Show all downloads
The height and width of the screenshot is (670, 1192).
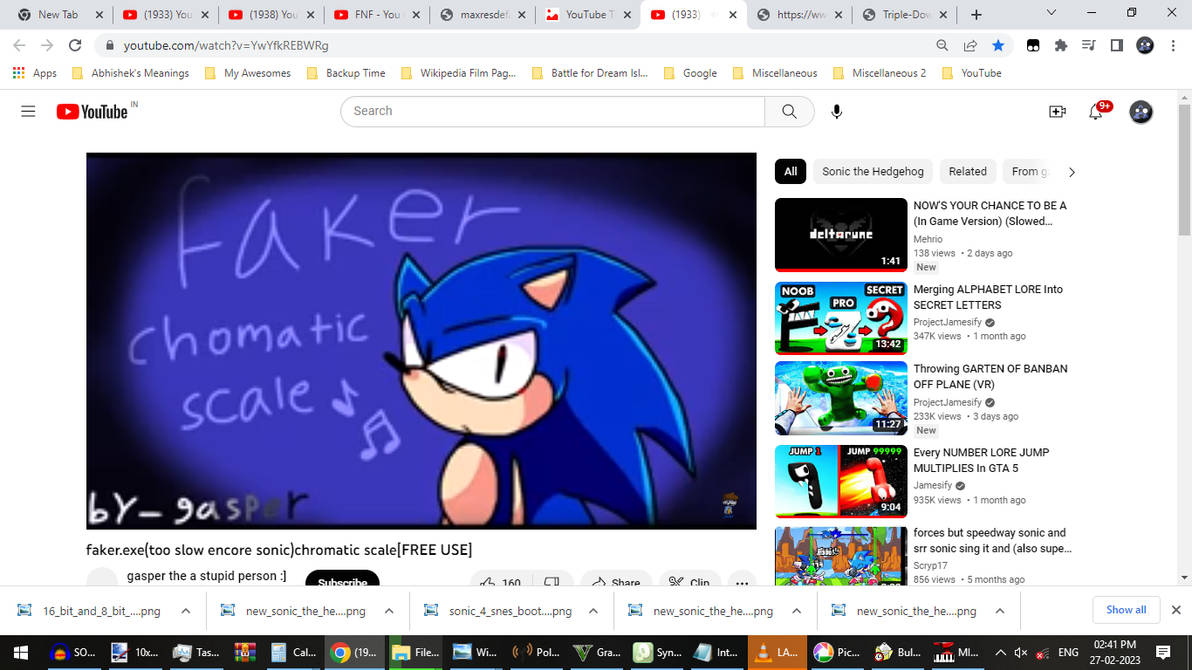[1126, 610]
